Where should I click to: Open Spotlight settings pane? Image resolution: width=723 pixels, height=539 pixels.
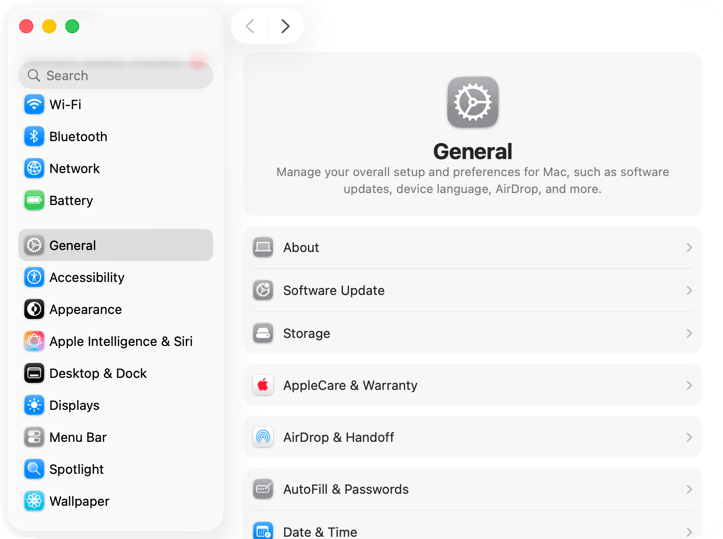pyautogui.click(x=115, y=469)
